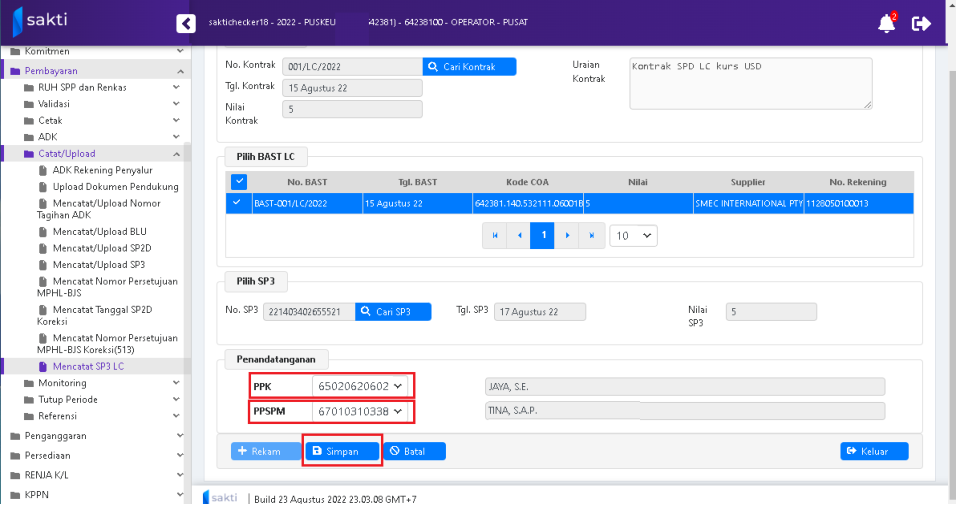Open the rows-per-page dropdown showing 10
Image resolution: width=956 pixels, height=506 pixels.
pos(633,236)
